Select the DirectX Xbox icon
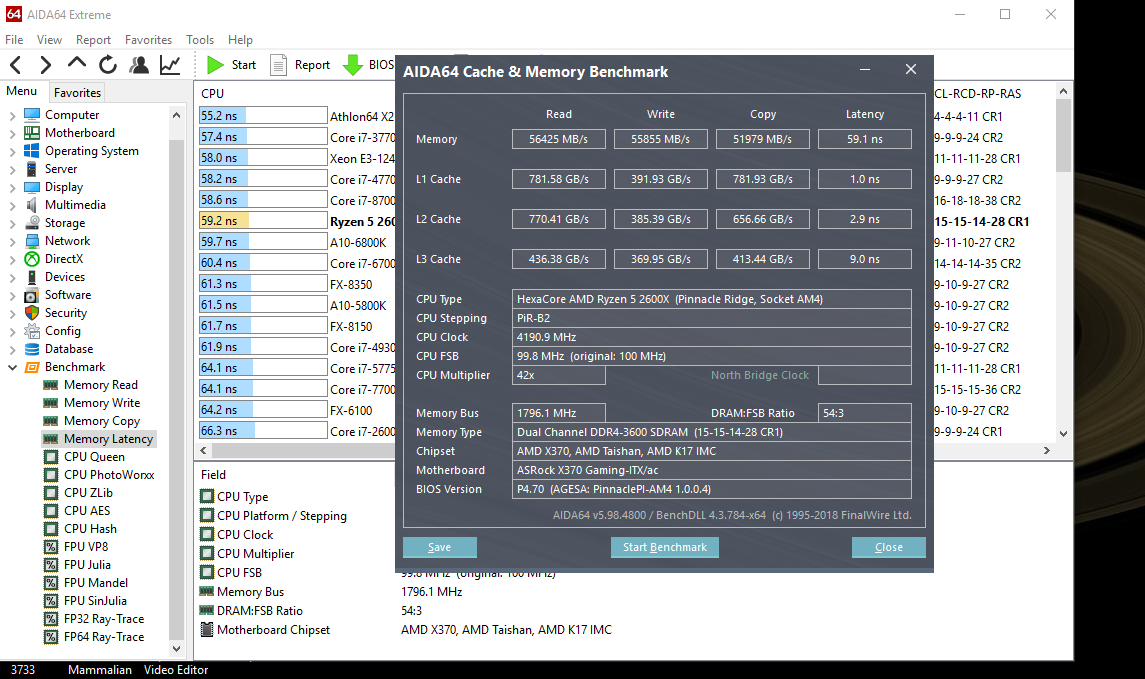This screenshot has height=679, width=1145. pos(32,258)
